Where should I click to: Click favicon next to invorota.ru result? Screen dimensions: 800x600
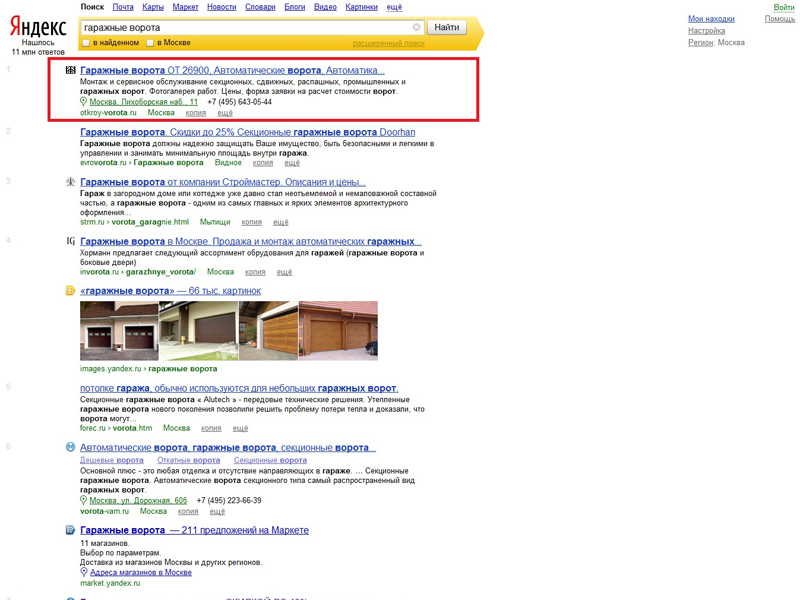pos(70,241)
